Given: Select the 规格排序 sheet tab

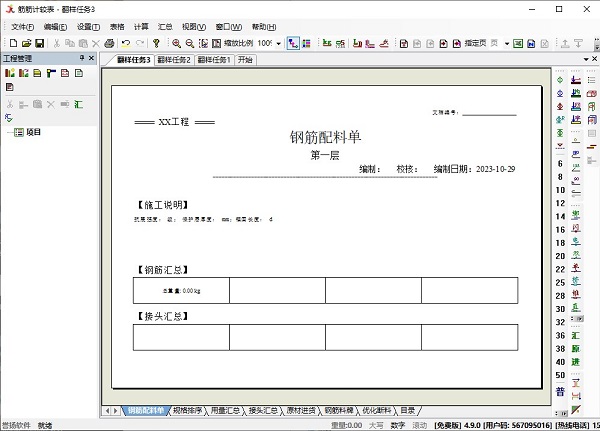Looking at the screenshot, I should 187,411.
